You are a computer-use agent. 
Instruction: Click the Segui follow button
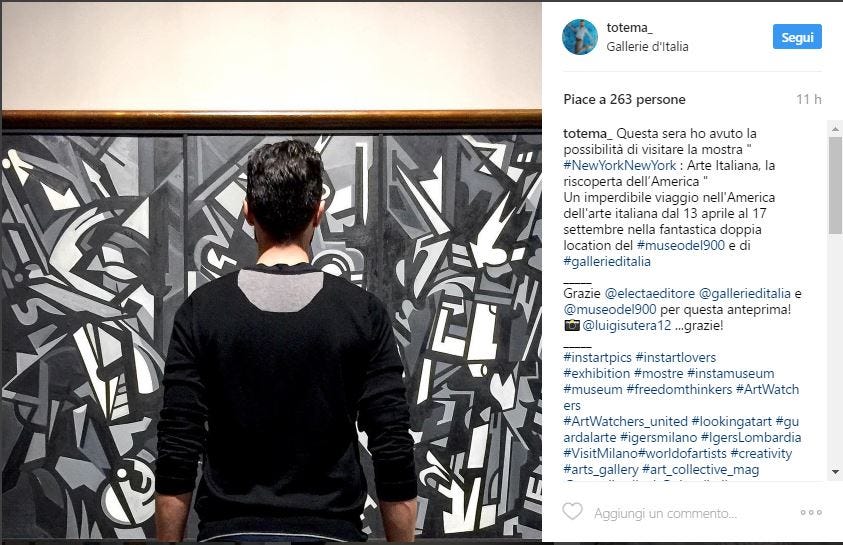pyautogui.click(x=797, y=37)
